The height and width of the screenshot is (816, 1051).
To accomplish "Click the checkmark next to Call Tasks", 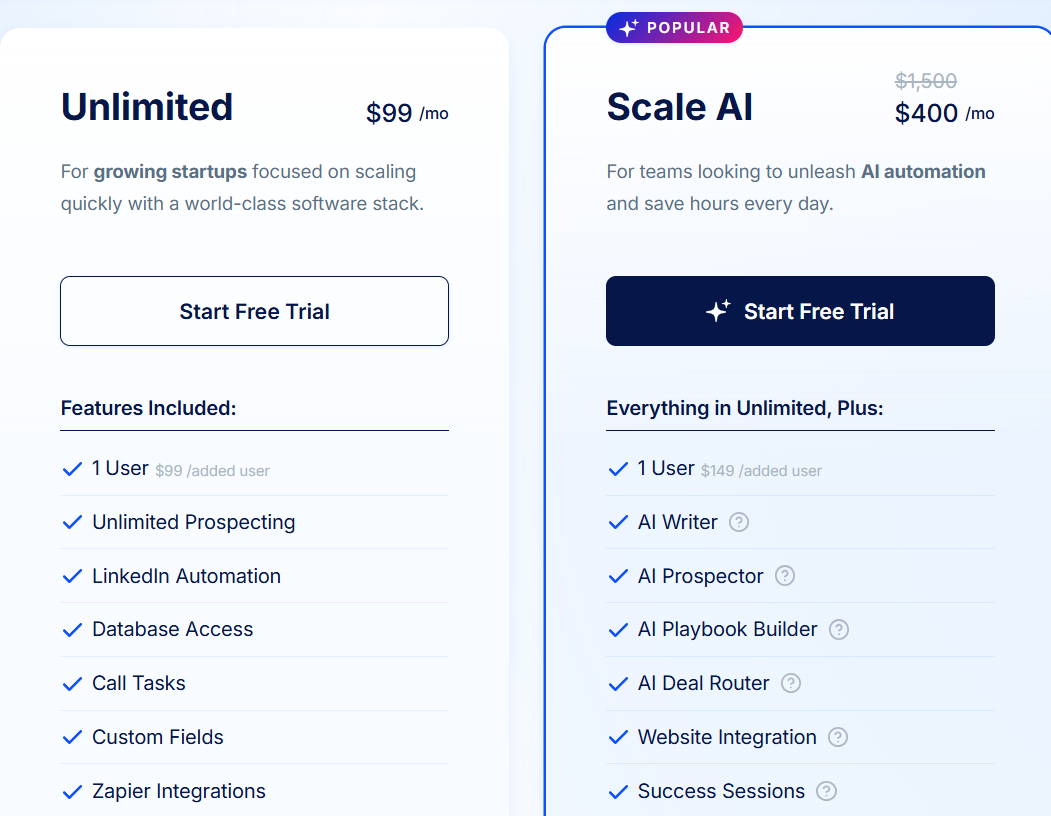I will click(72, 683).
